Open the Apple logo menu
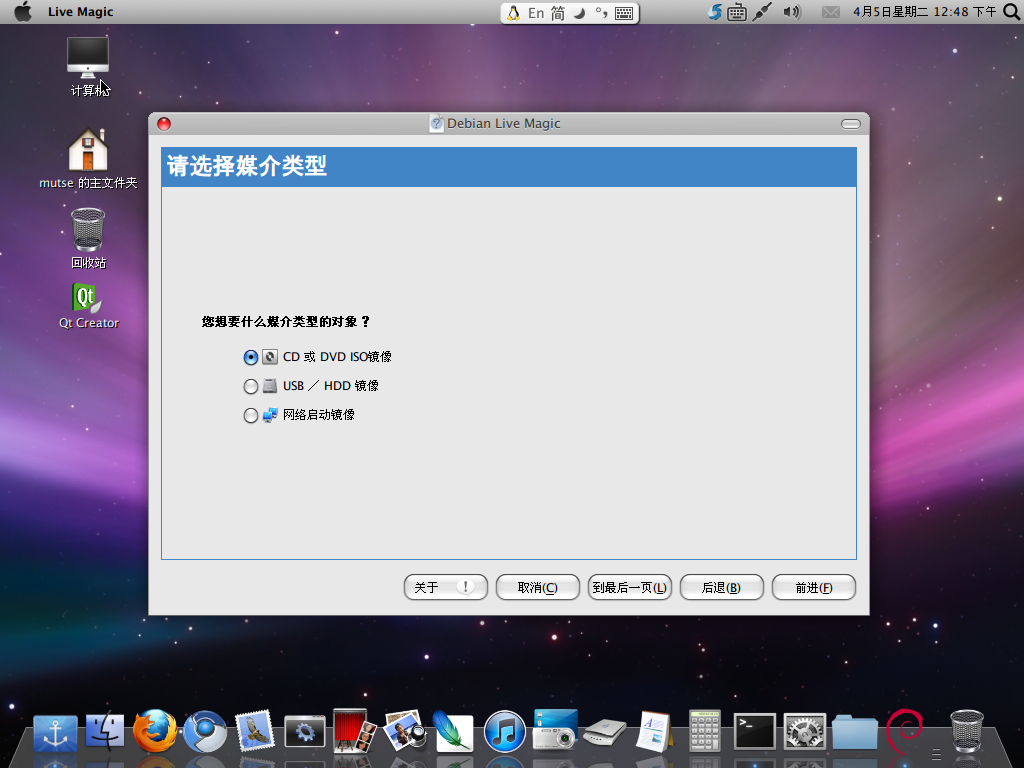Viewport: 1024px width, 768px height. [x=23, y=12]
